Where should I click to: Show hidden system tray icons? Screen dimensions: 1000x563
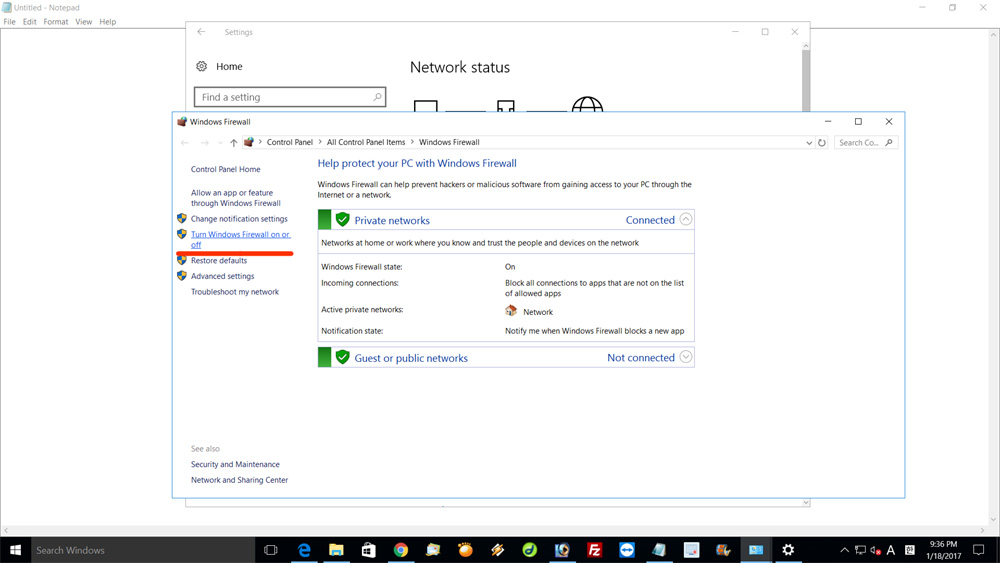[844, 550]
